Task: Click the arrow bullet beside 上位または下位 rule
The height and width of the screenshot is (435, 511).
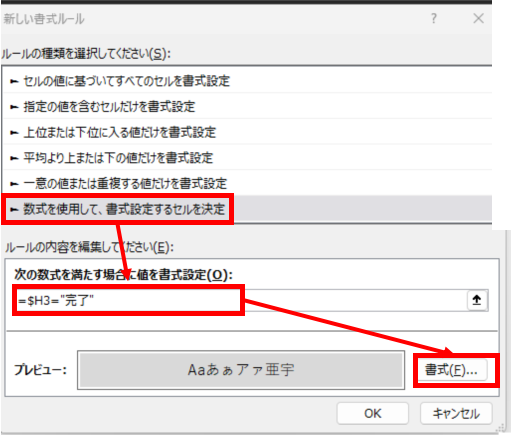Action: point(14,133)
